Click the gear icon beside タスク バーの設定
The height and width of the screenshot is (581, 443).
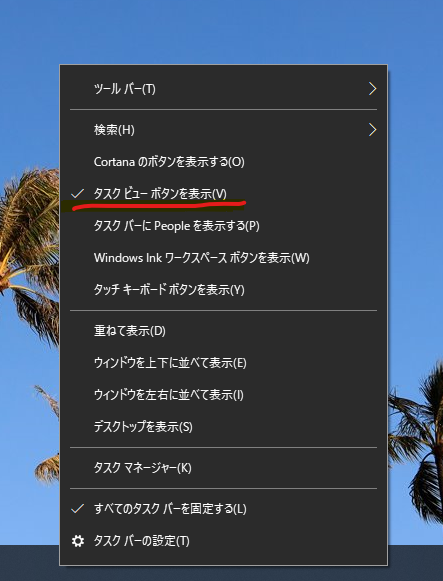(77, 541)
